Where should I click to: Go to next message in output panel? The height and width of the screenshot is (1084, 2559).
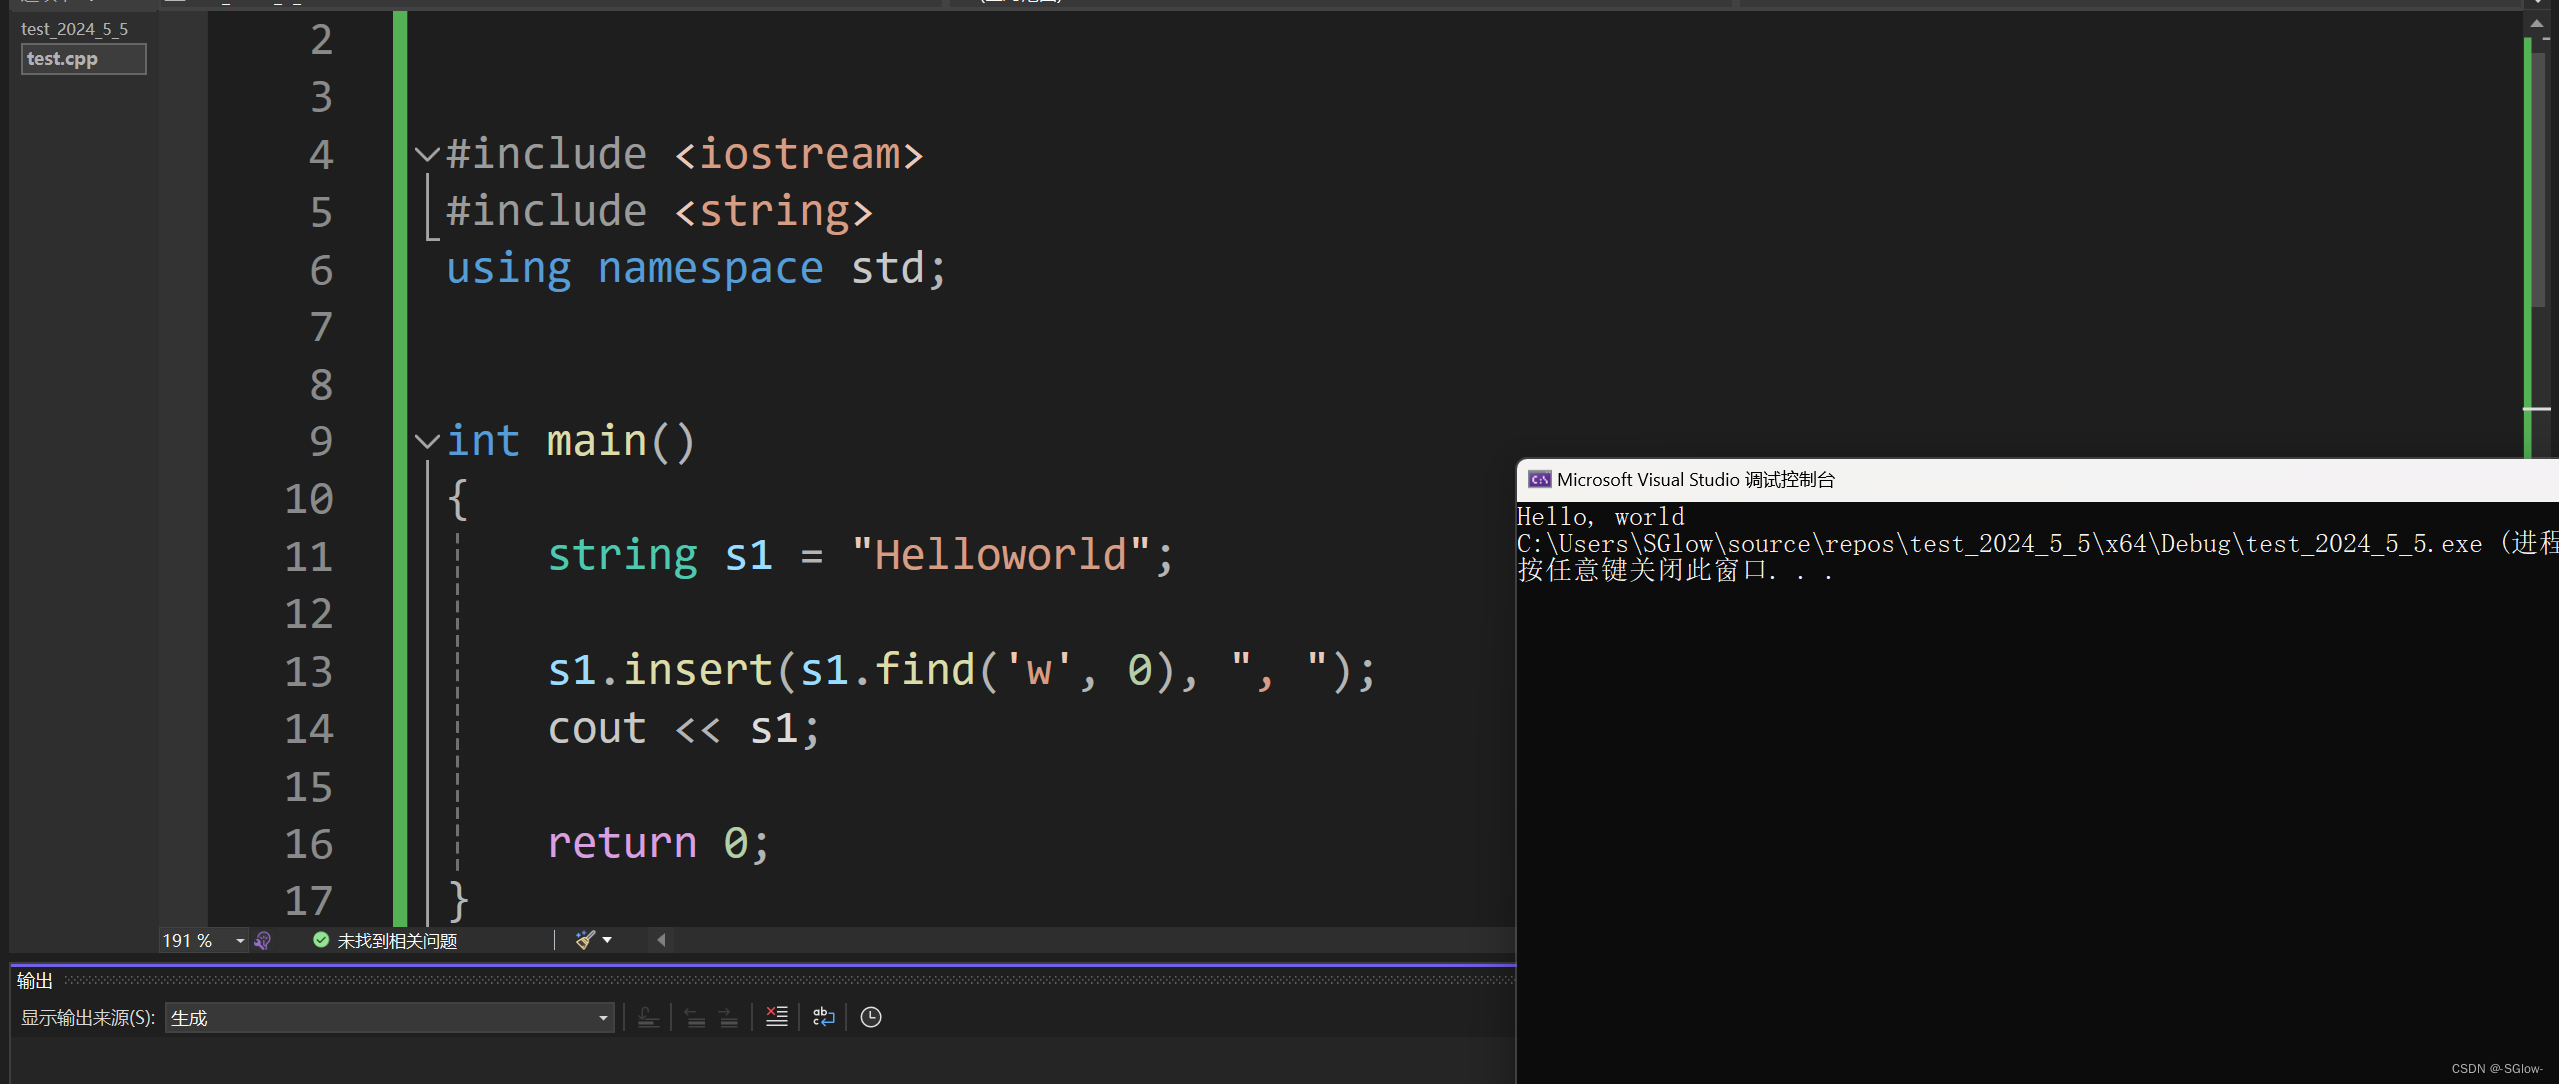[729, 1017]
